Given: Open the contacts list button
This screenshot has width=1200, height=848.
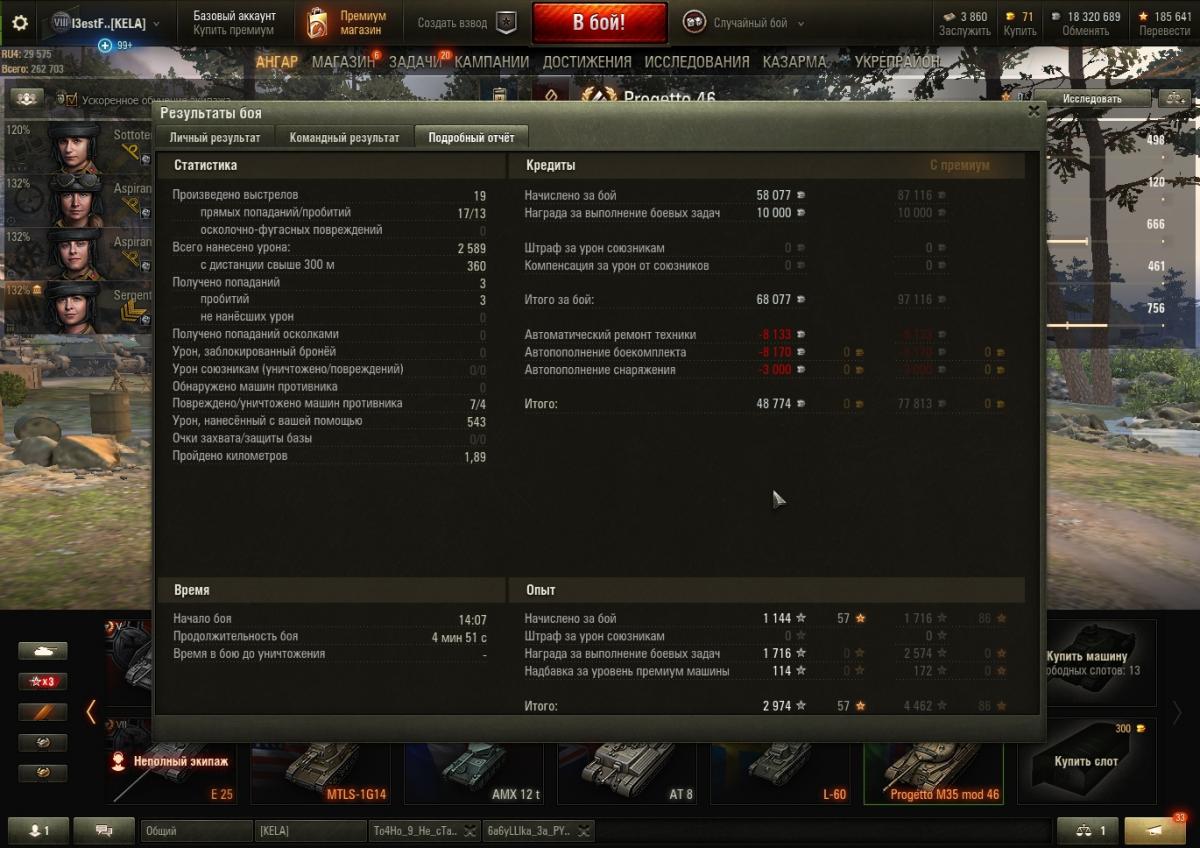Looking at the screenshot, I should point(38,830).
